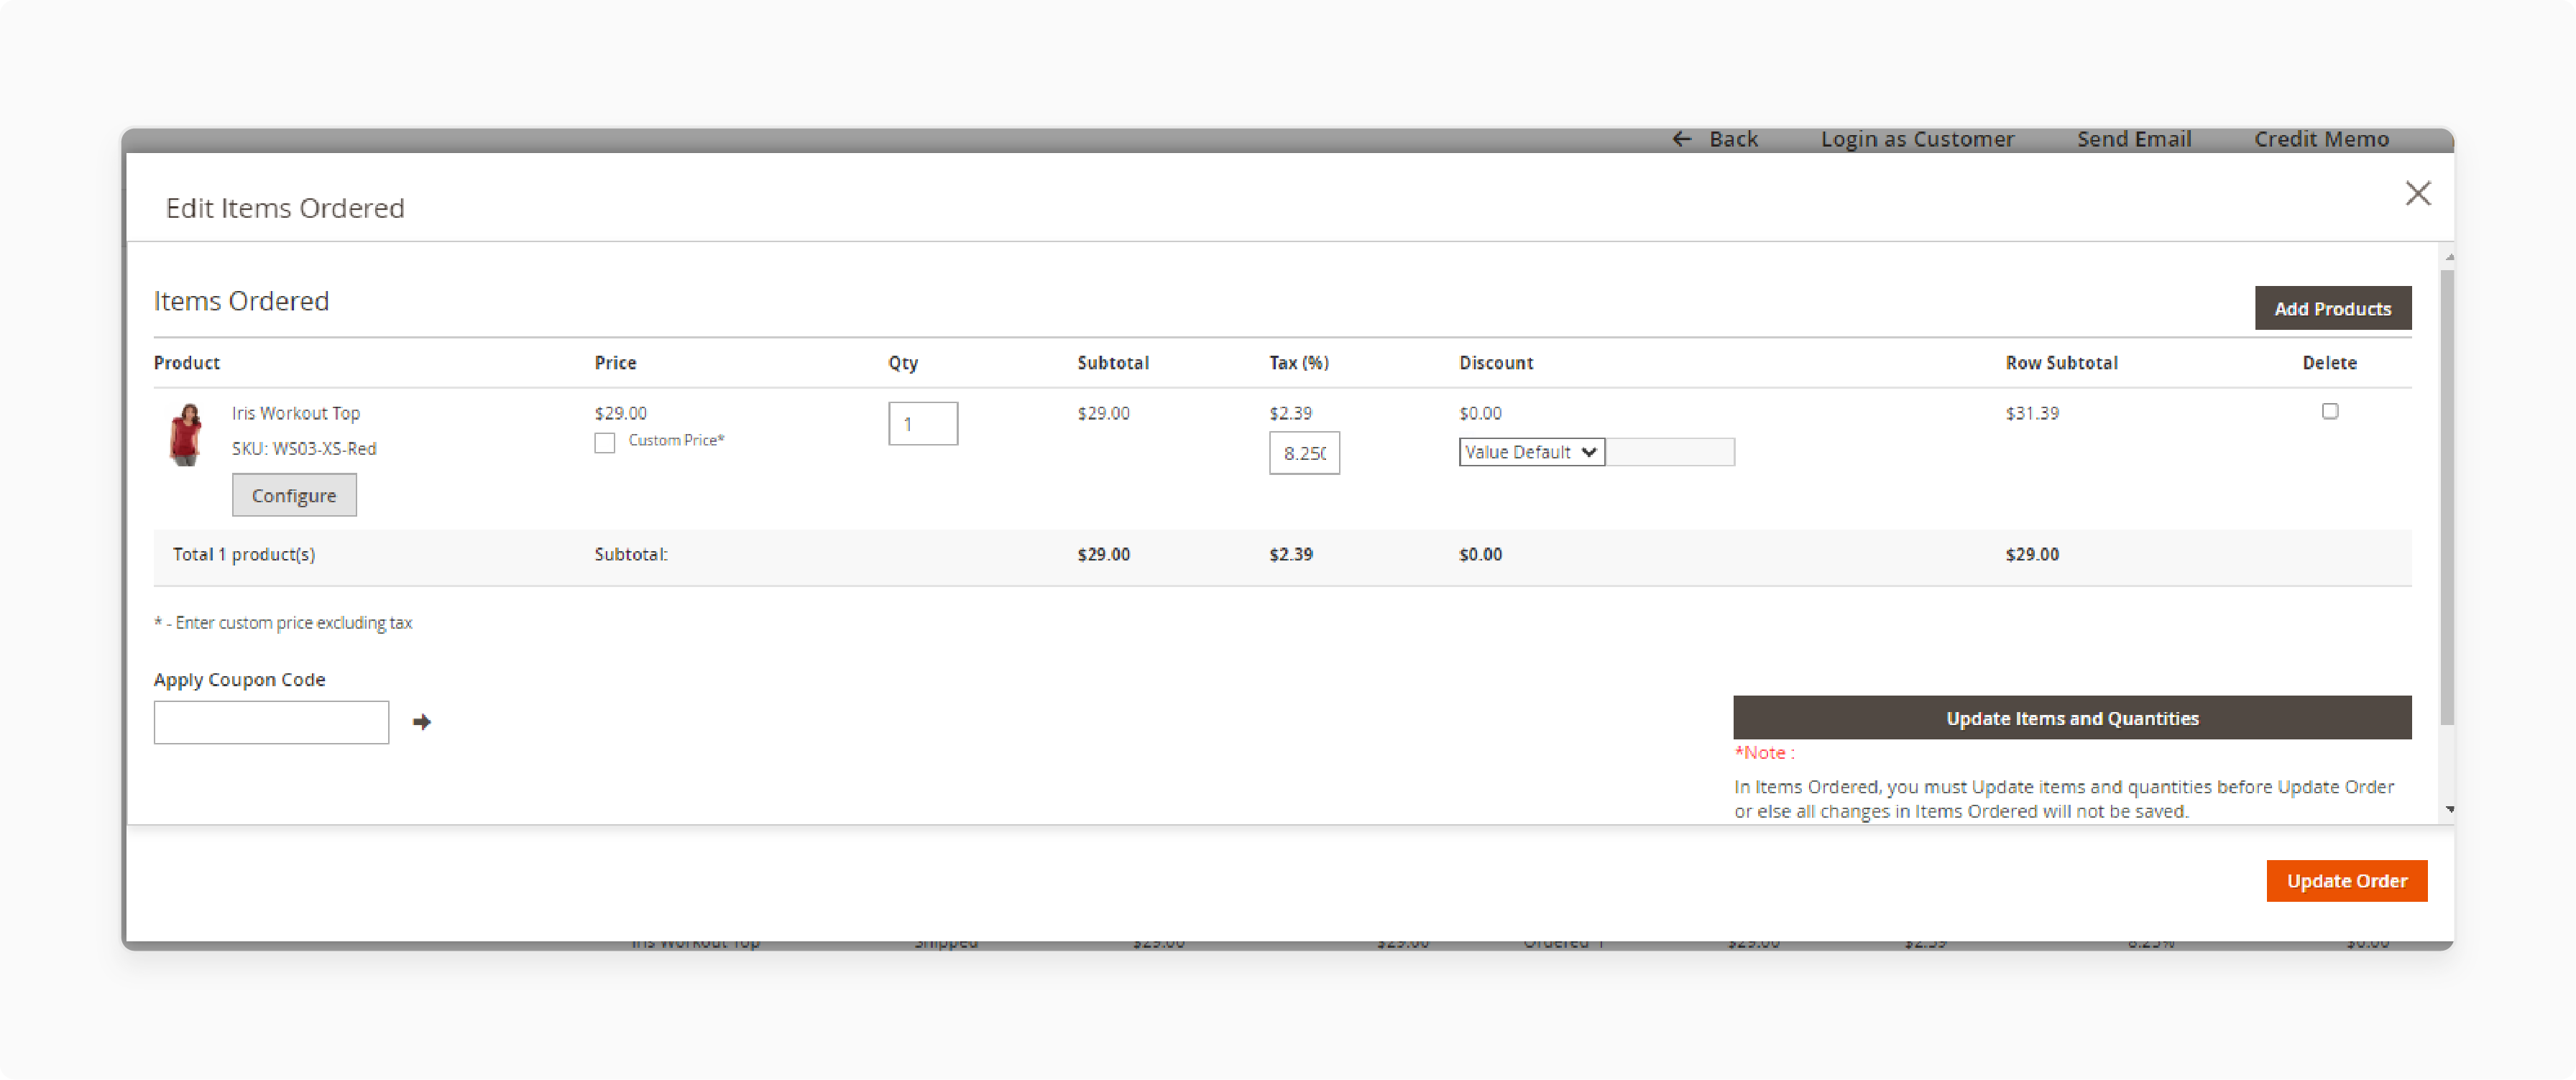Click the Back link in header
The height and width of the screenshot is (1080, 2576).
pos(1733,139)
